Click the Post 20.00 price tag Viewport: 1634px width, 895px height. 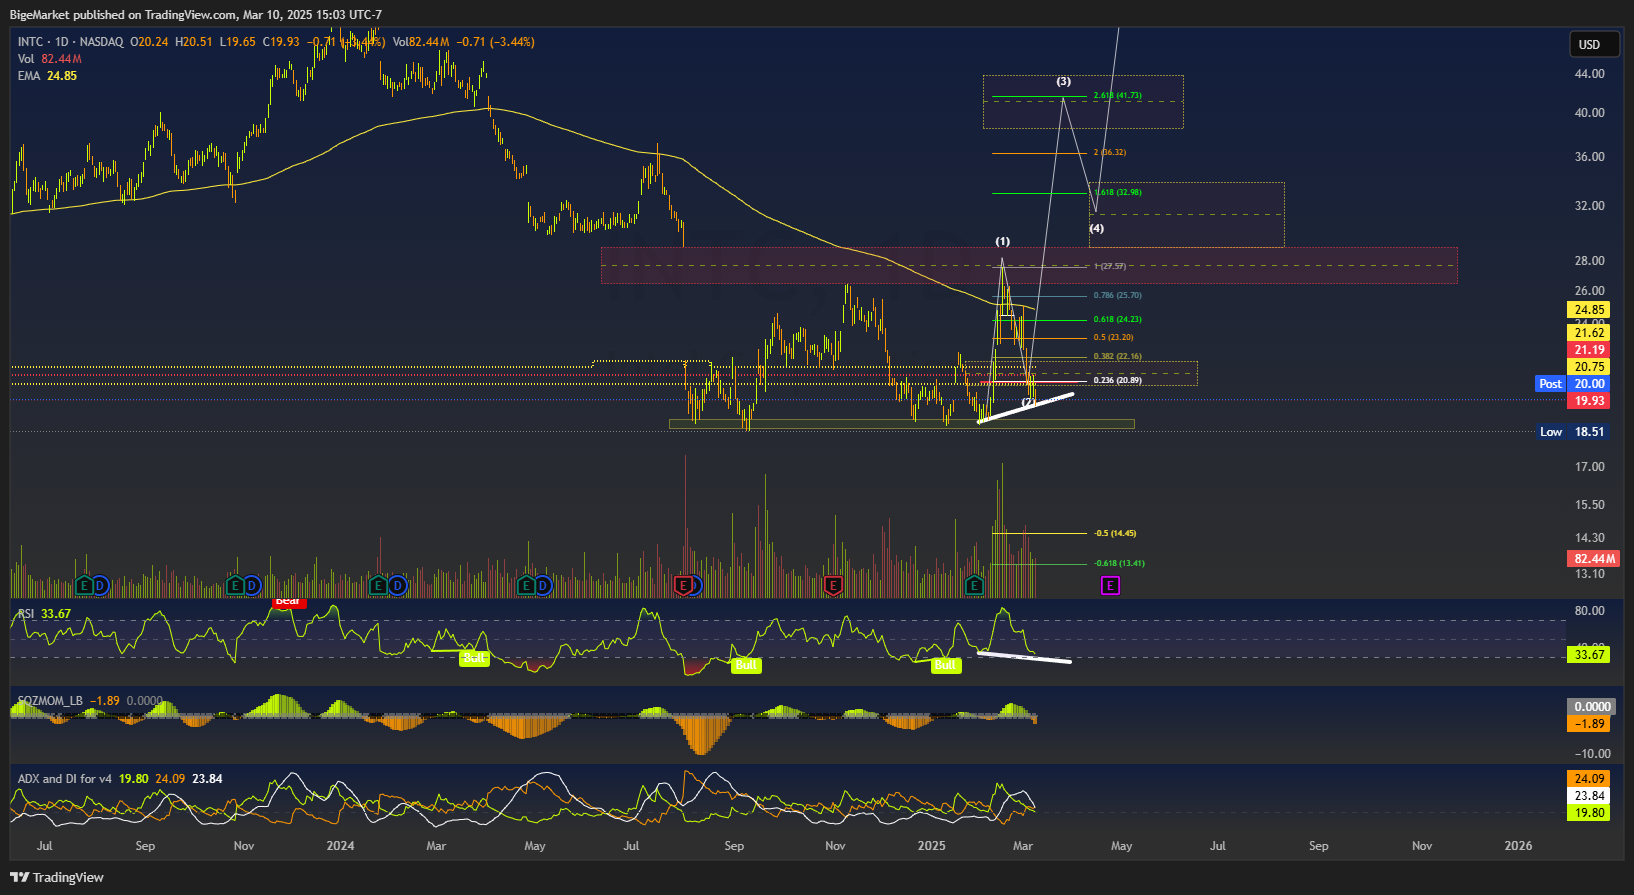tap(1572, 384)
